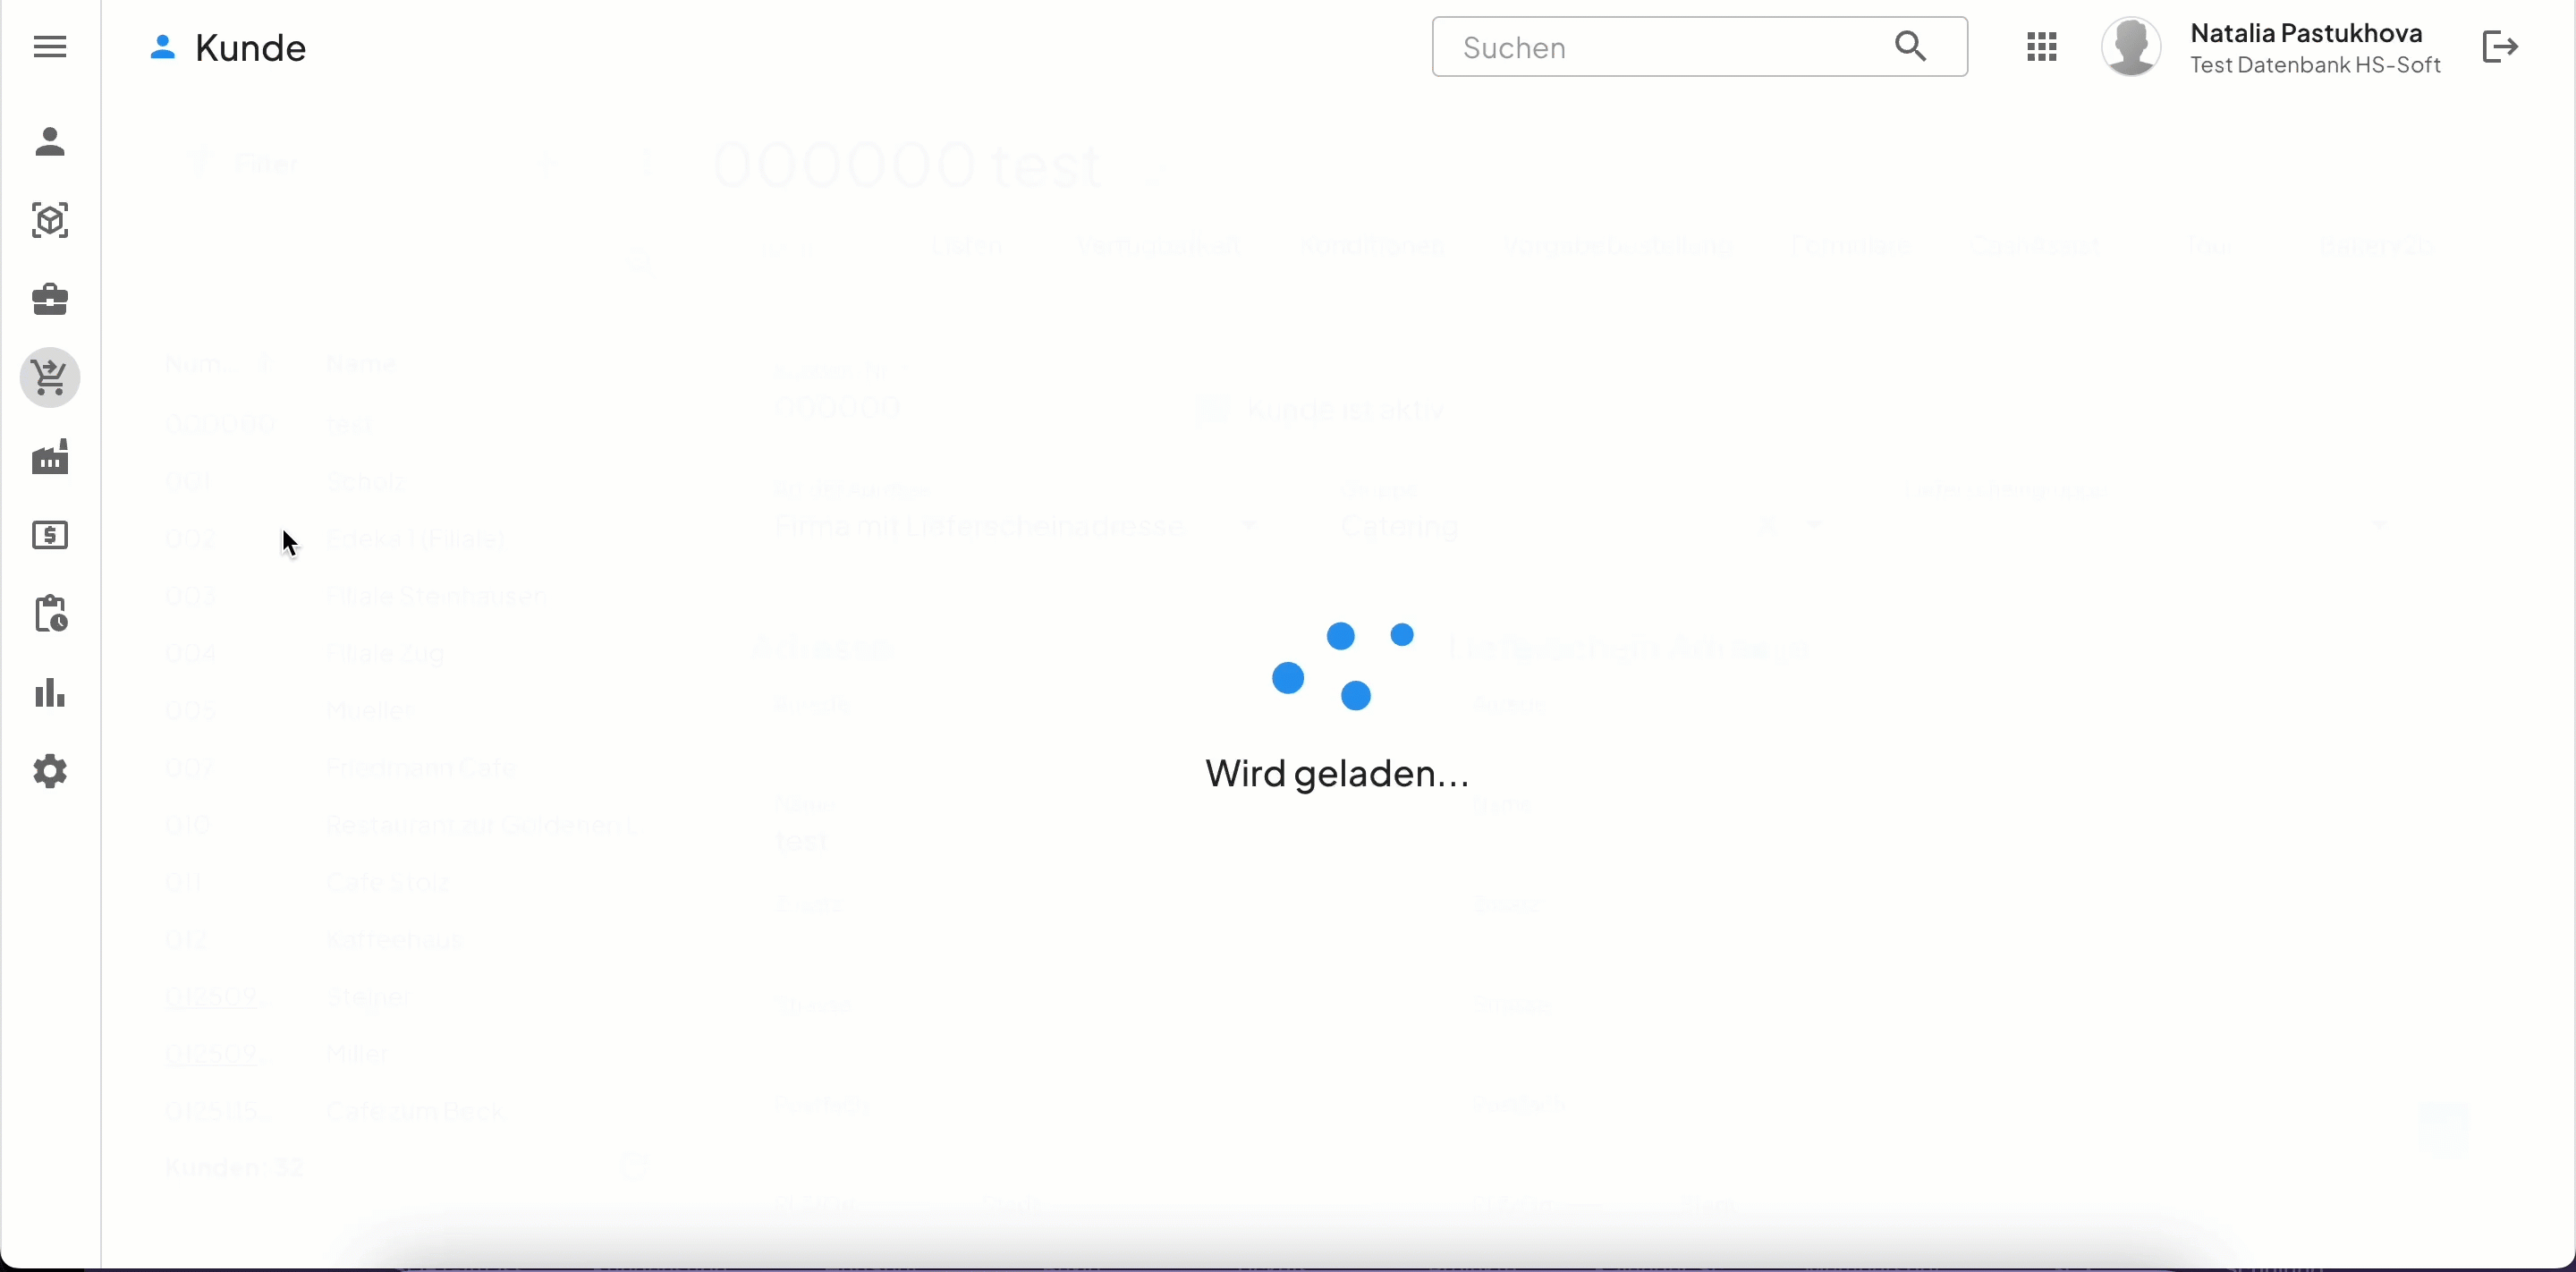Open the briefcase module in sidebar
The image size is (2576, 1272).
coord(51,299)
